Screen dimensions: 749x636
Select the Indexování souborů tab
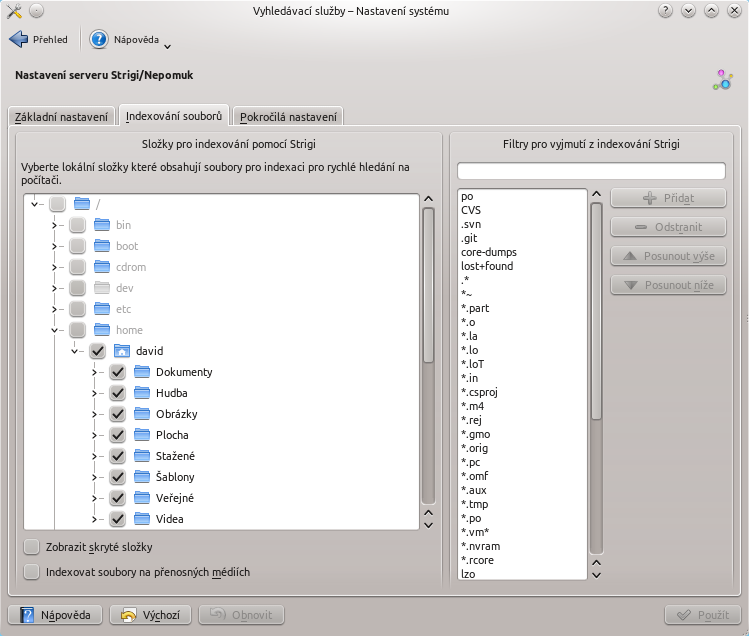click(x=174, y=116)
